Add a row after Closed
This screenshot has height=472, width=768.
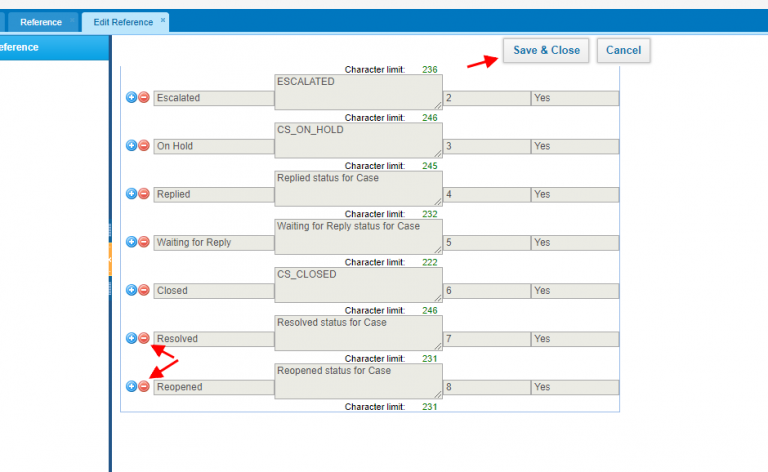pos(131,290)
